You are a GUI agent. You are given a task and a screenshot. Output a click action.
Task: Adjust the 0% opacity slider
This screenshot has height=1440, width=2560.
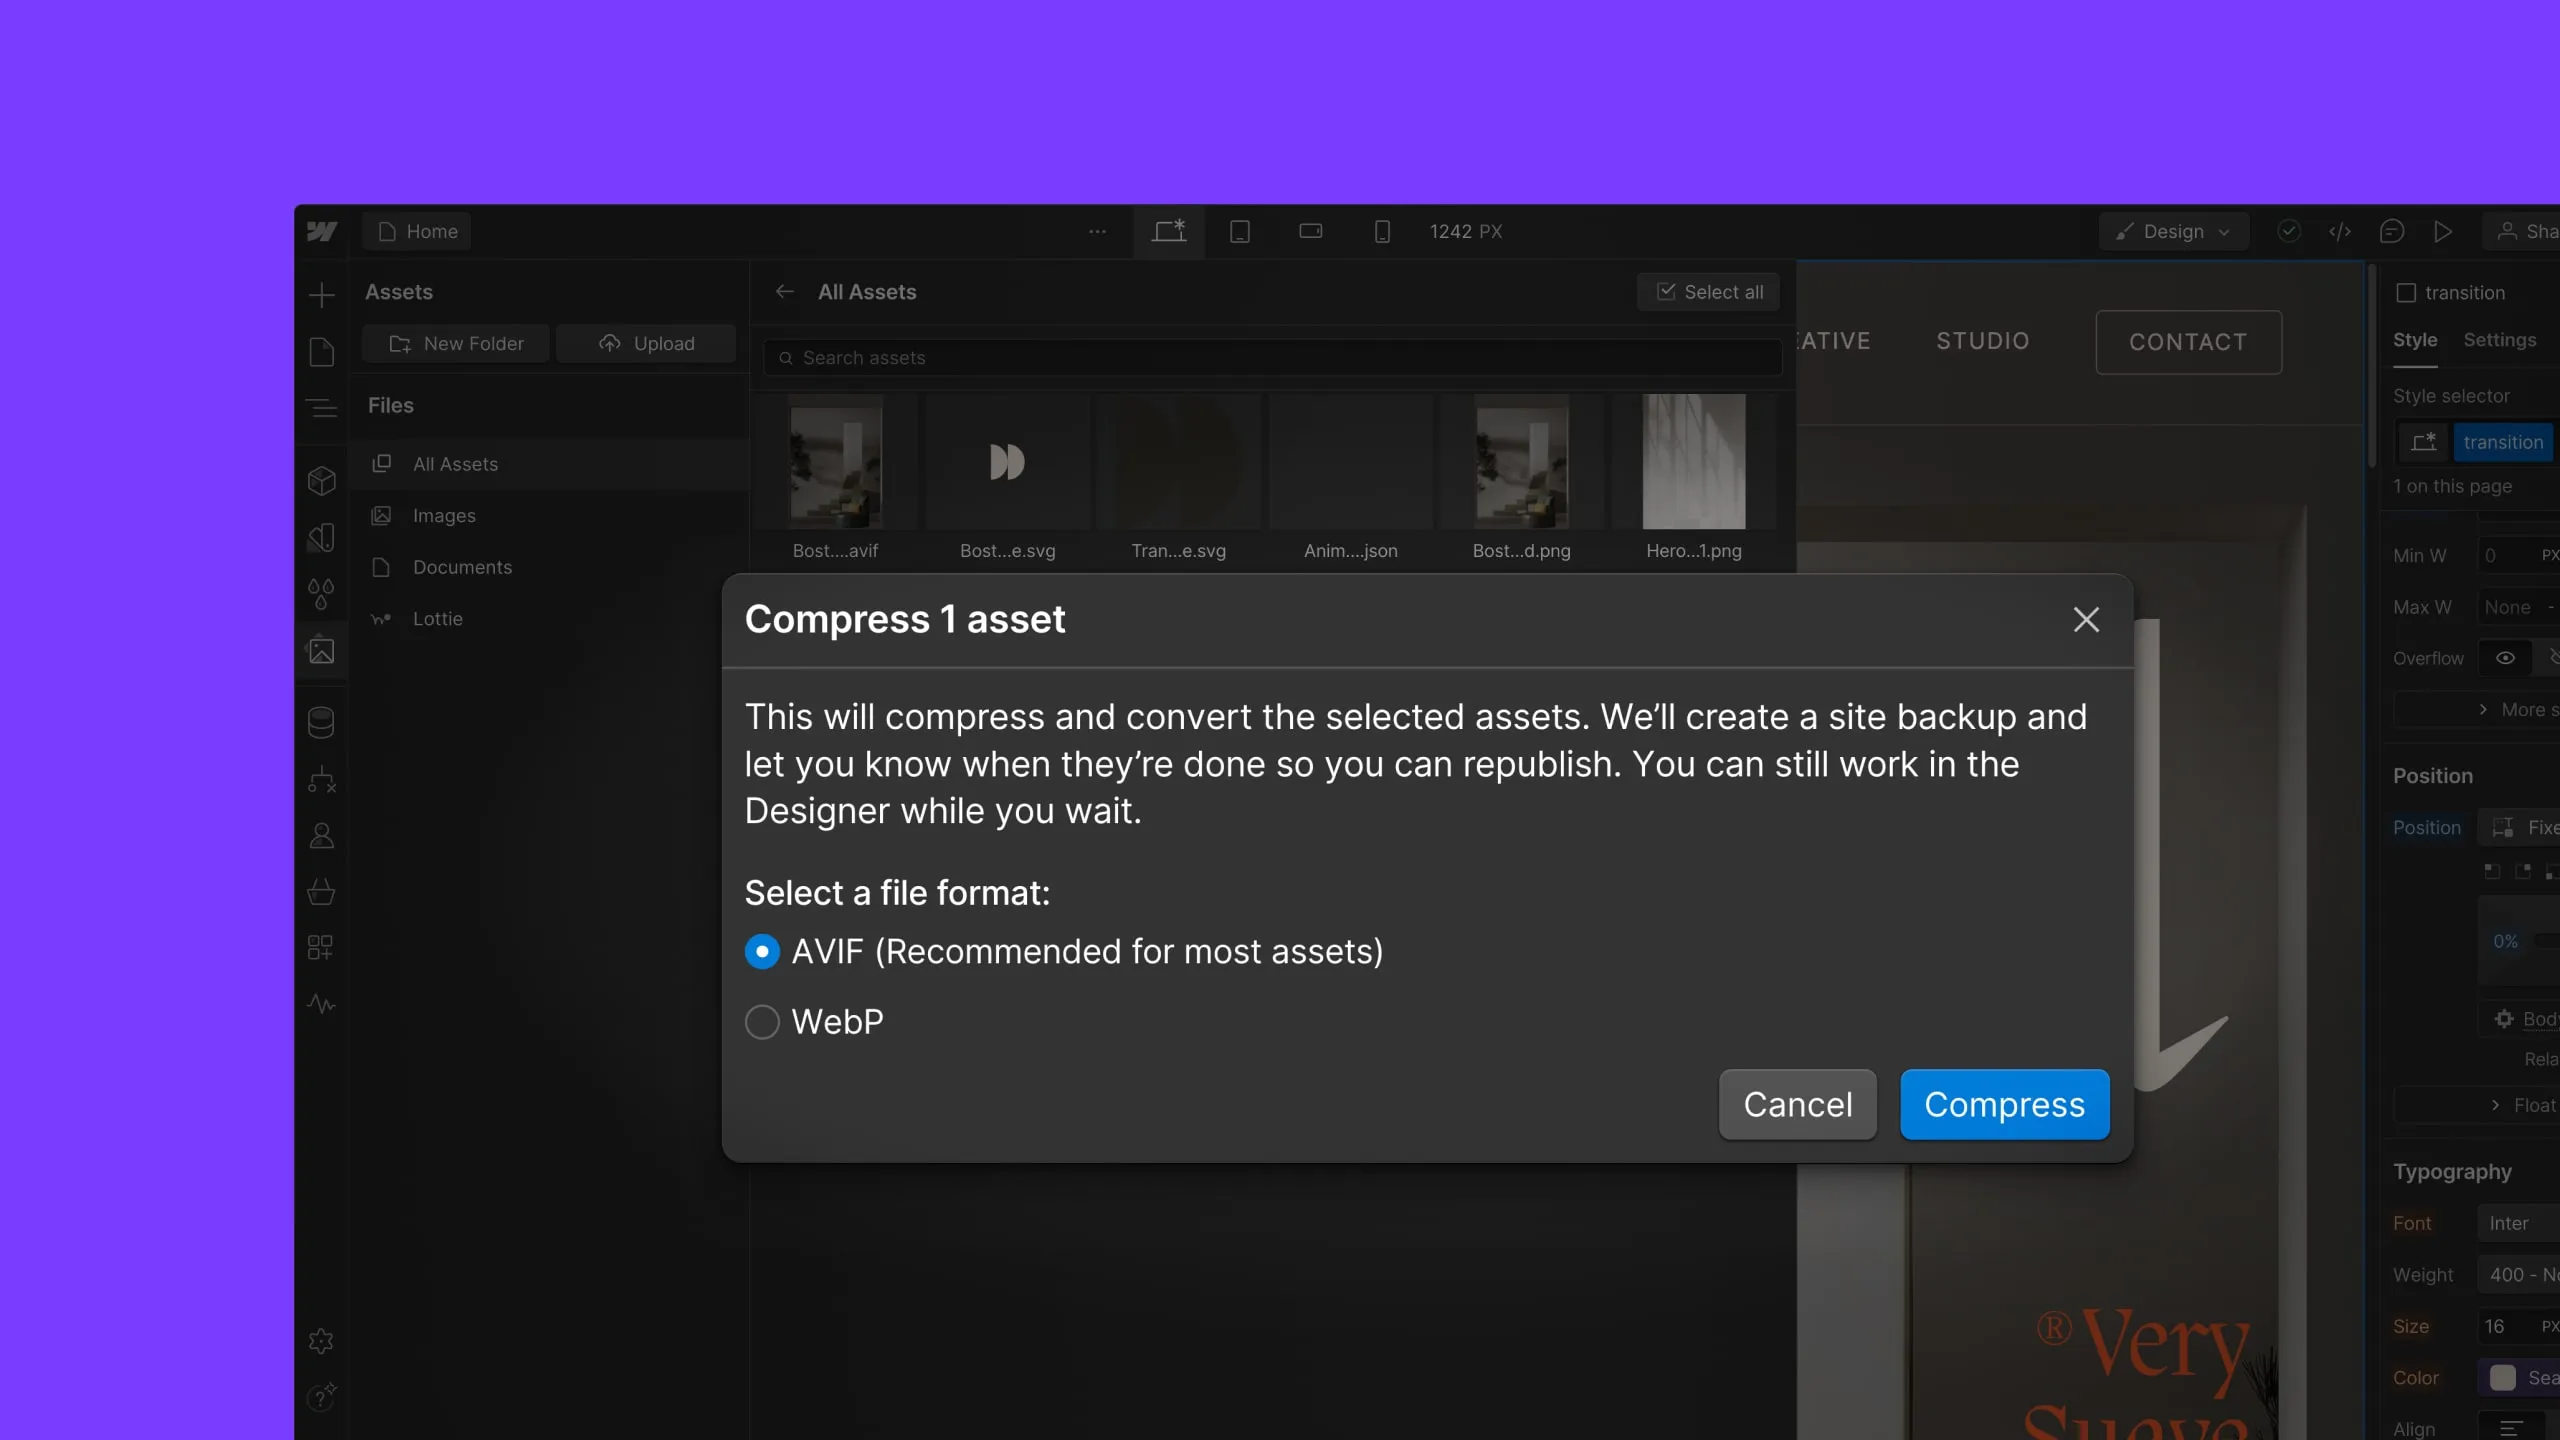point(2504,941)
